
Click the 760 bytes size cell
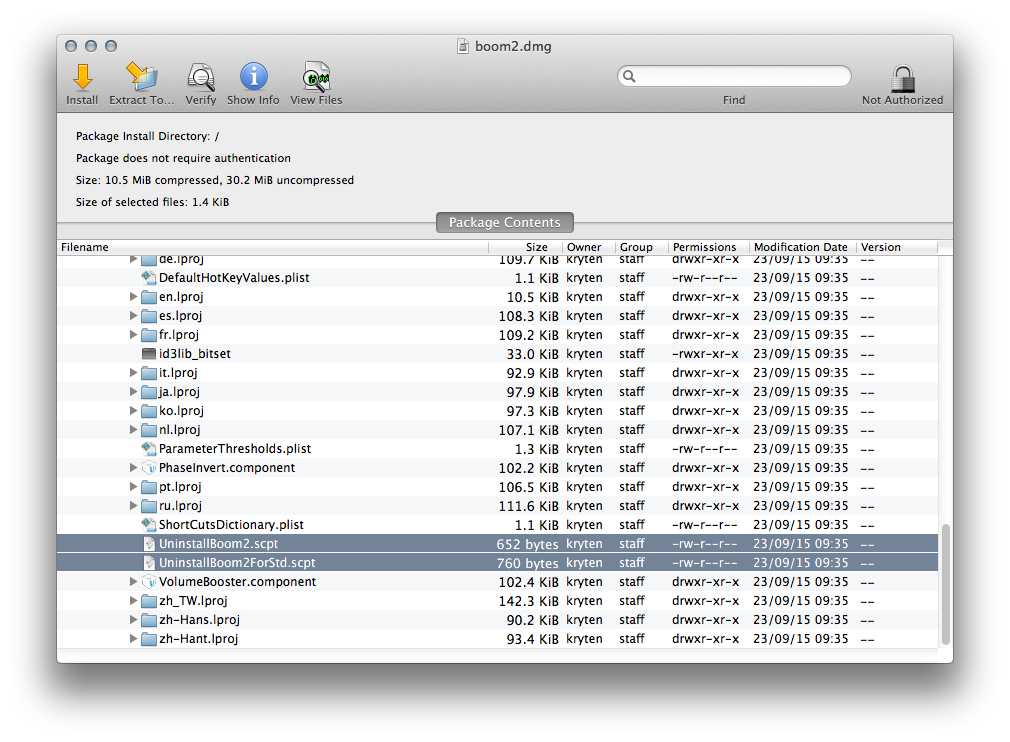point(528,562)
